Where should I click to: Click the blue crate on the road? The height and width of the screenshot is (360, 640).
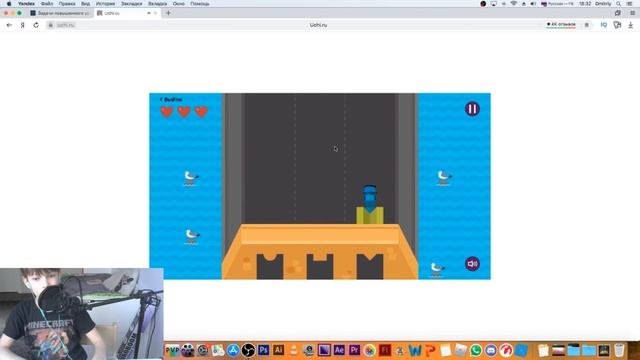pyautogui.click(x=370, y=198)
